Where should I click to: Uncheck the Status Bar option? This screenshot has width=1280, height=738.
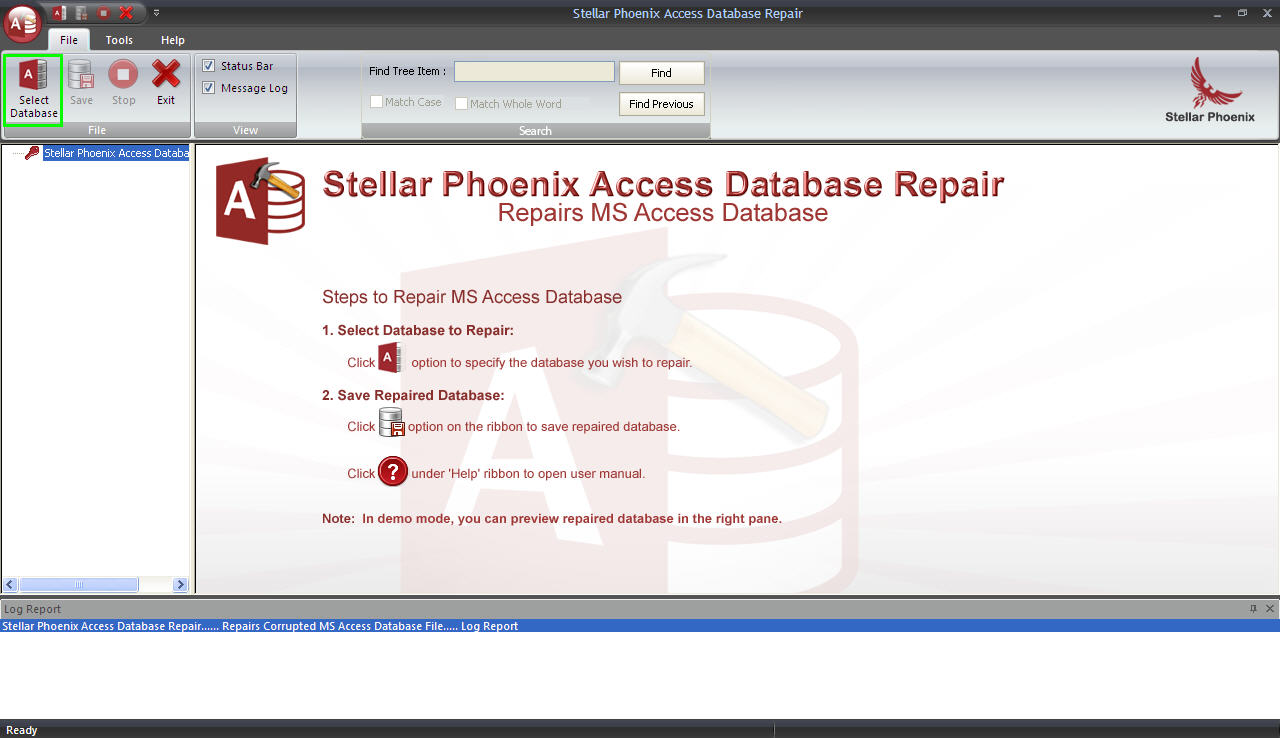pos(208,65)
